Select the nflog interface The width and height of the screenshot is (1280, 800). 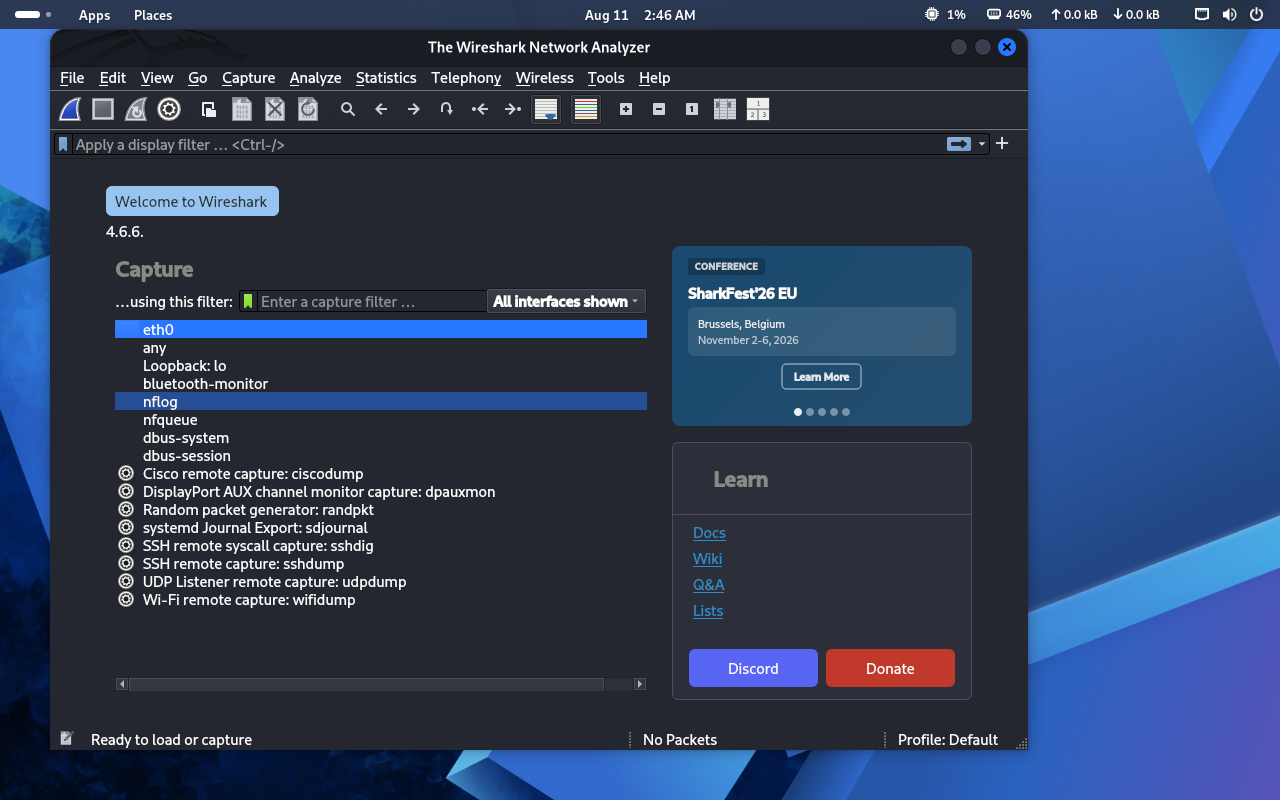(381, 401)
